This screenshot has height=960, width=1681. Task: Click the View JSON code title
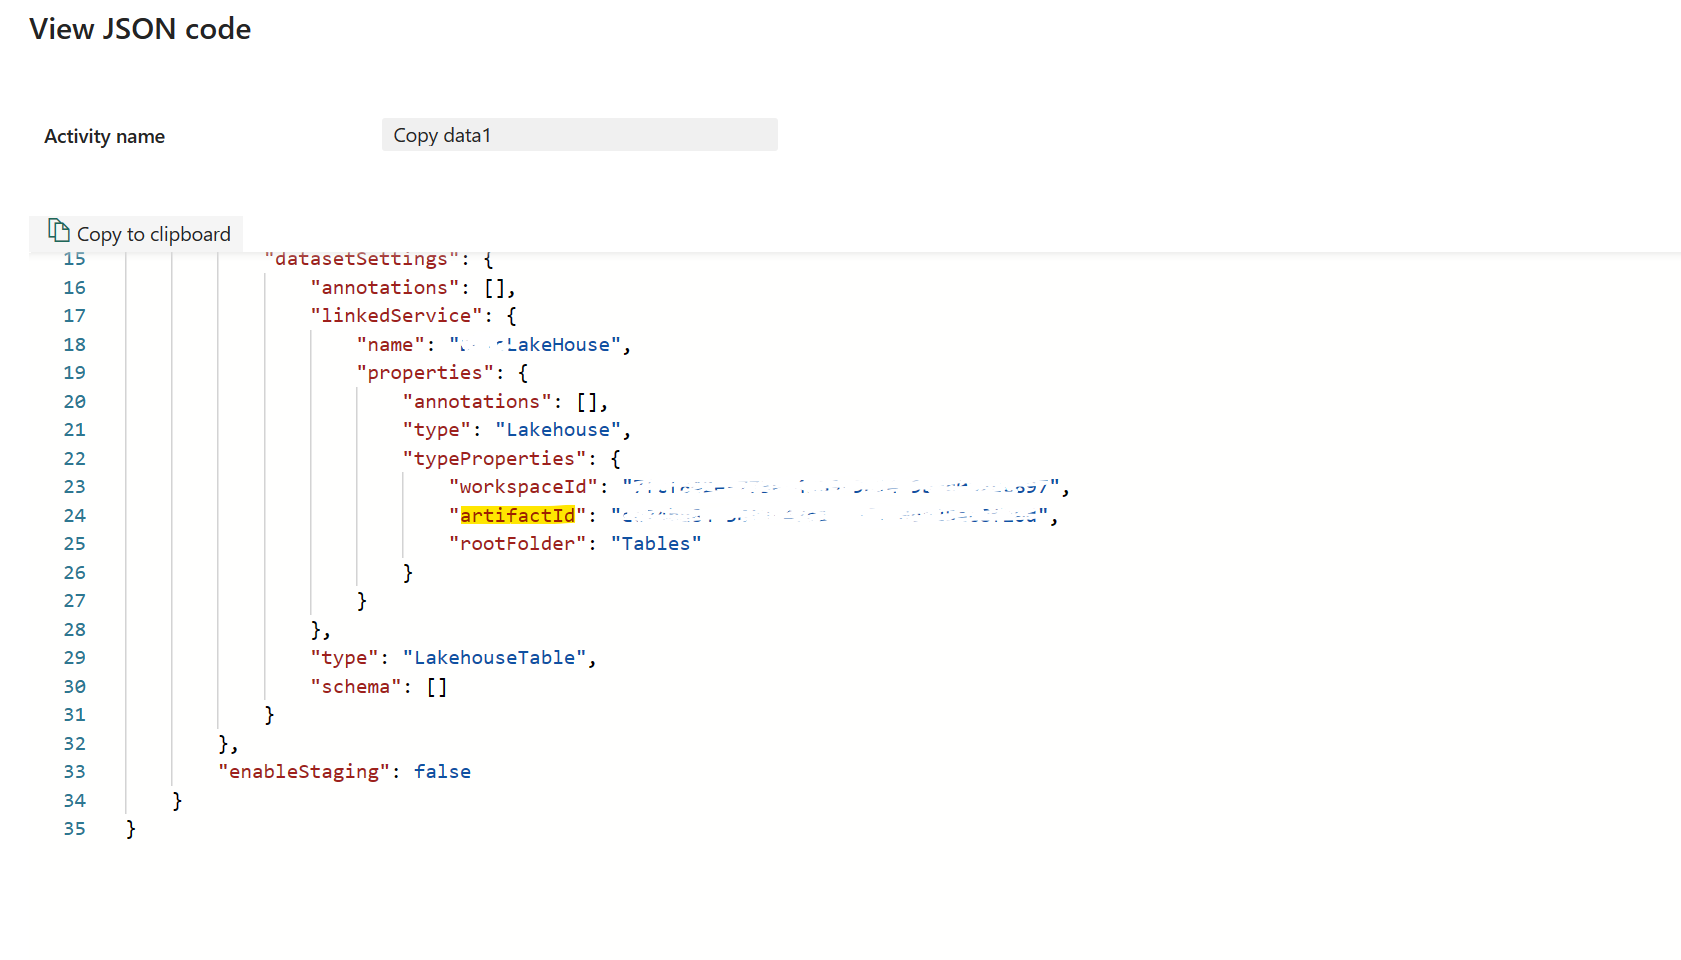point(140,29)
